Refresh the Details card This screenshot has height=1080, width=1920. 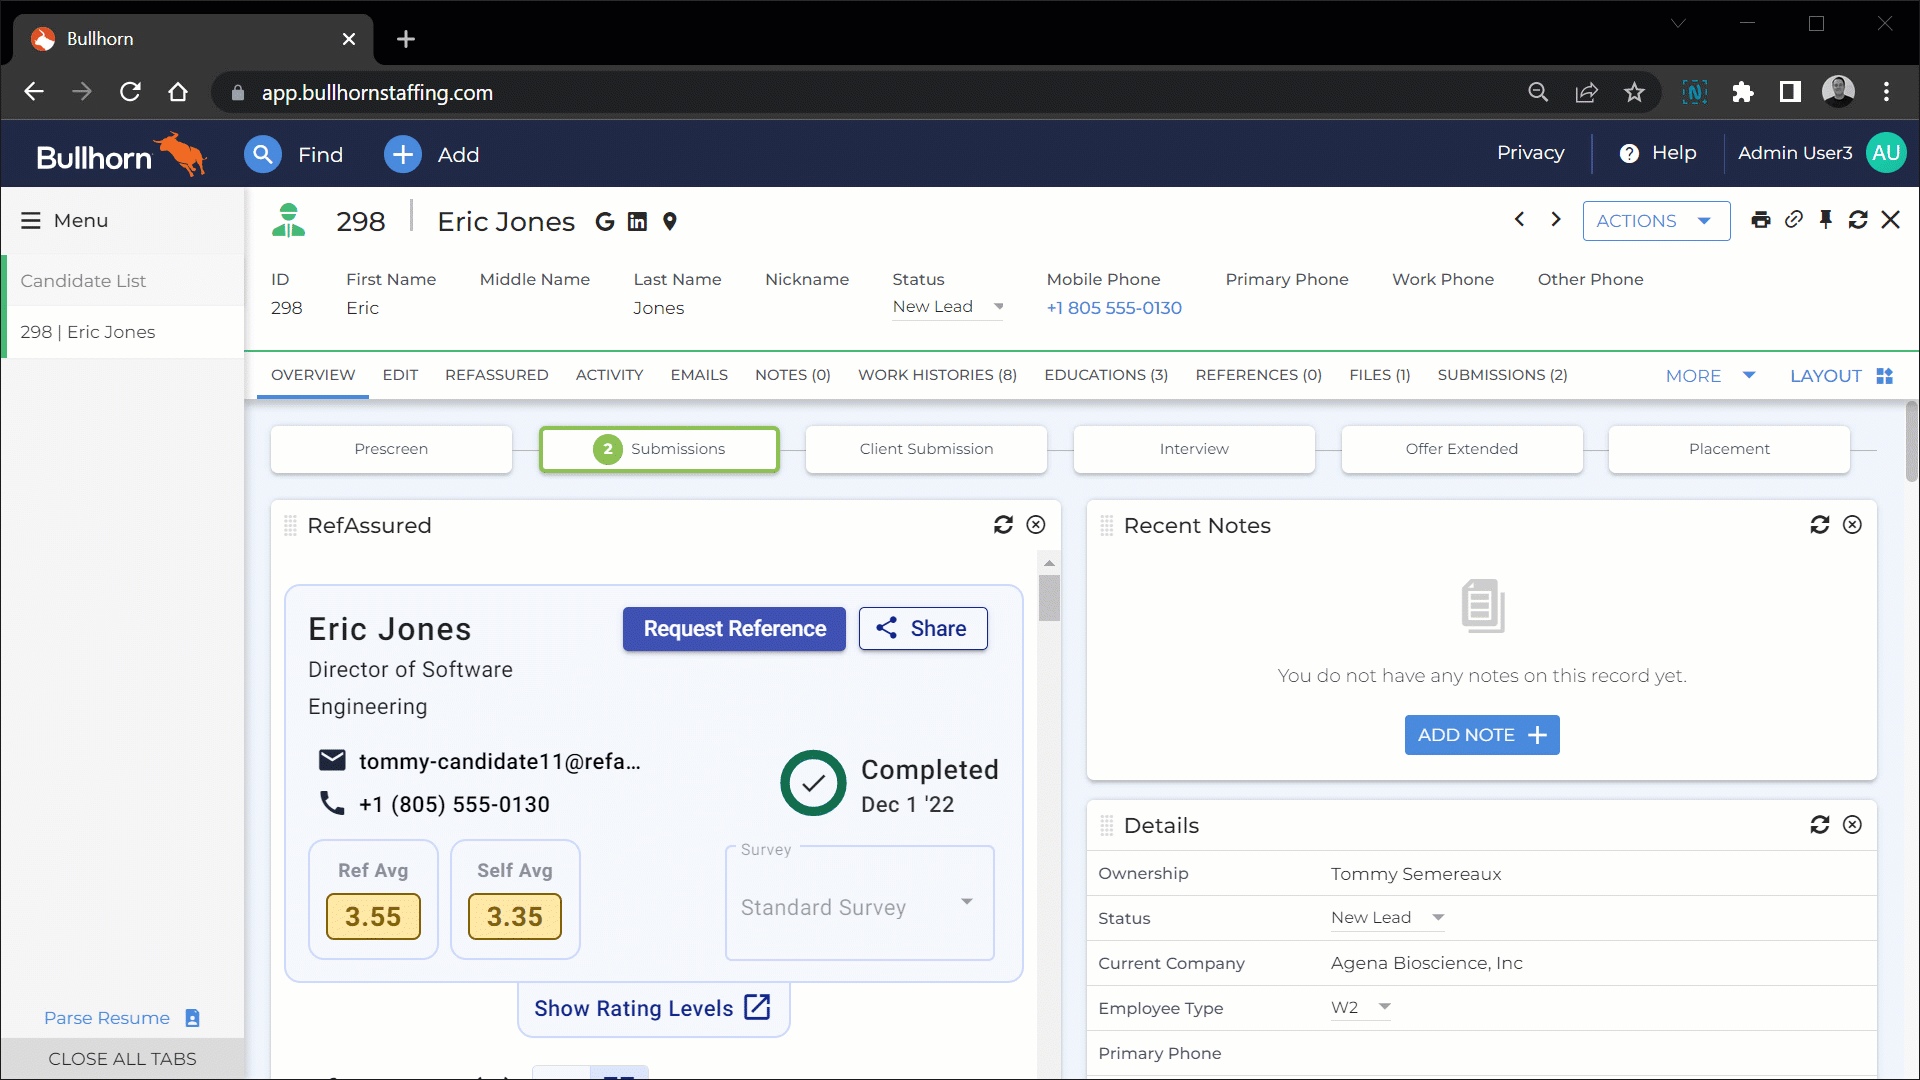pos(1820,825)
